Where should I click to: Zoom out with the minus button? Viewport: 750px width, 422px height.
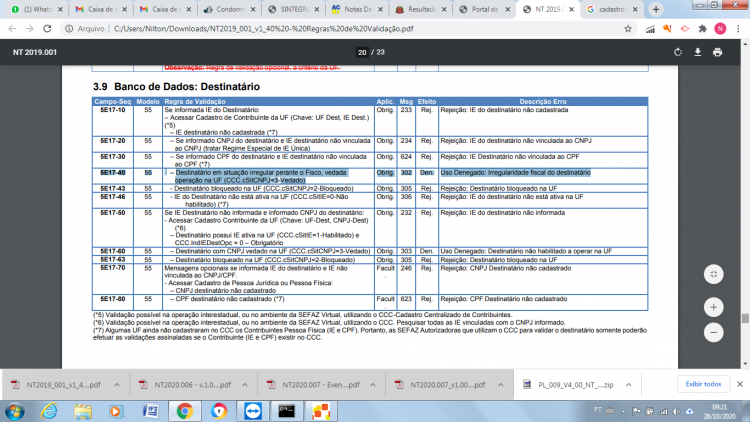(x=713, y=333)
